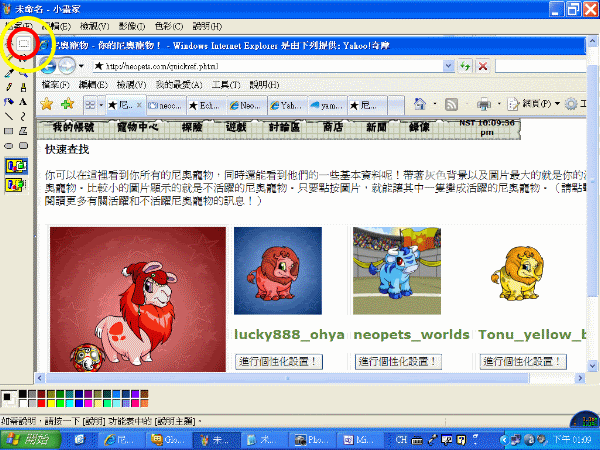The image size is (600, 450).
Task: Select the Ellipse tool
Action: pyautogui.click(x=9, y=146)
